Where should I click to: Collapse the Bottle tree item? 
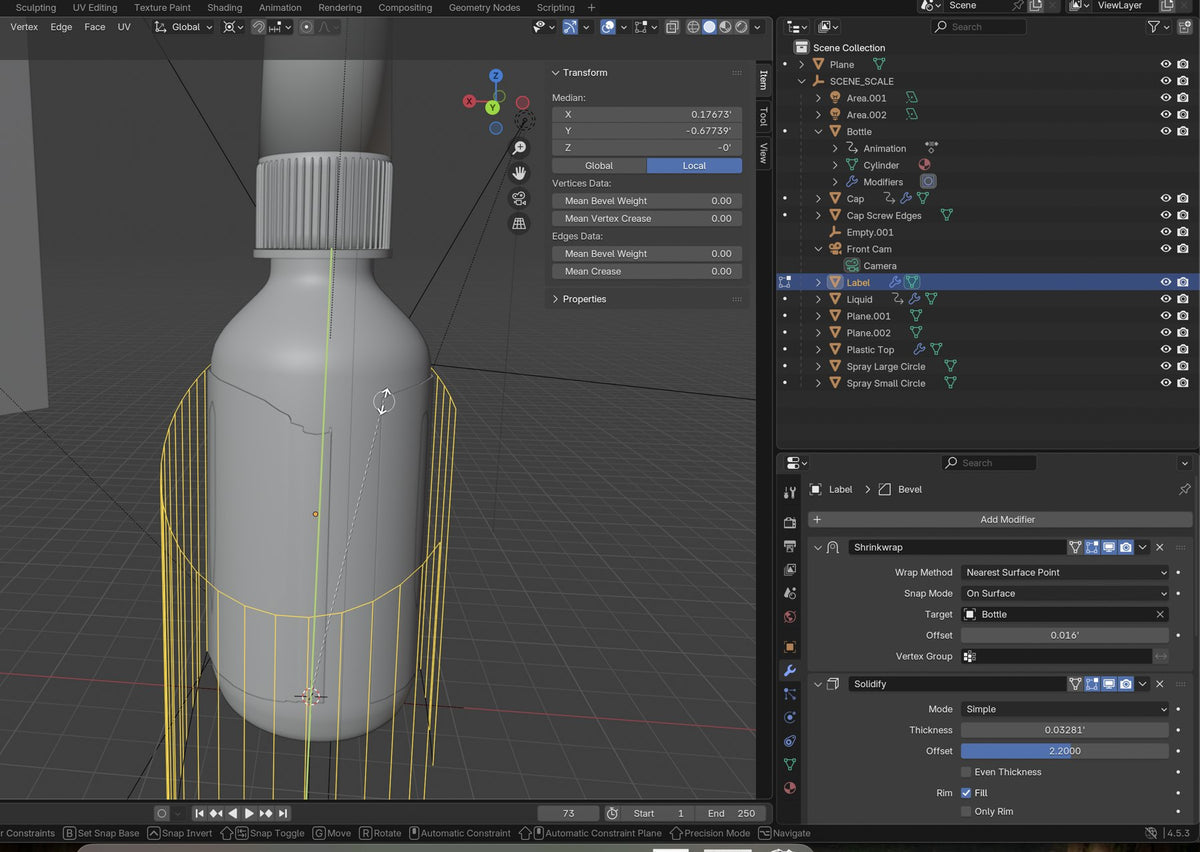click(818, 131)
